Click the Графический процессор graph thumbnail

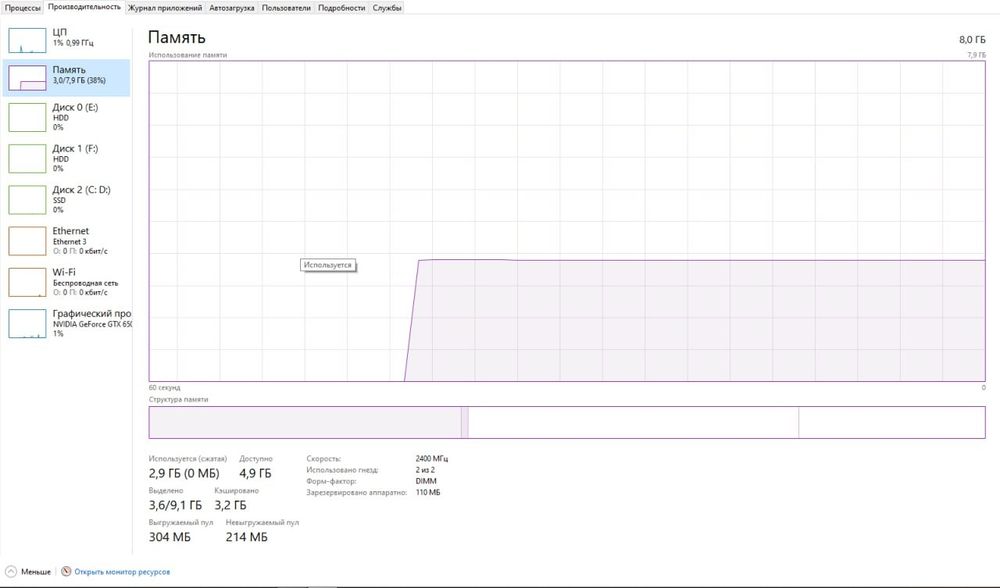coord(27,323)
